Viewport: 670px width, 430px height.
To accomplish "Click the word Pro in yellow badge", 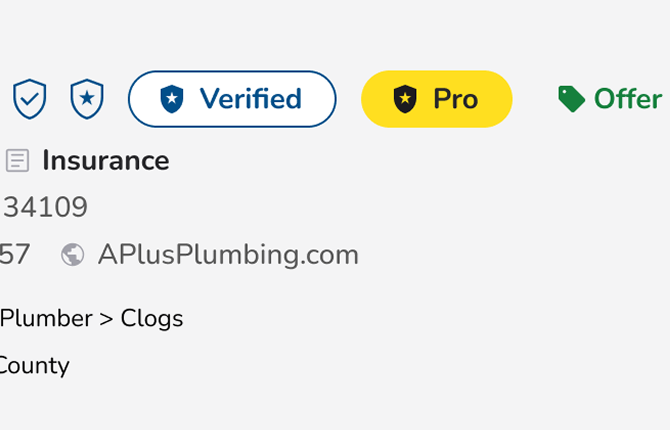I will [x=455, y=99].
